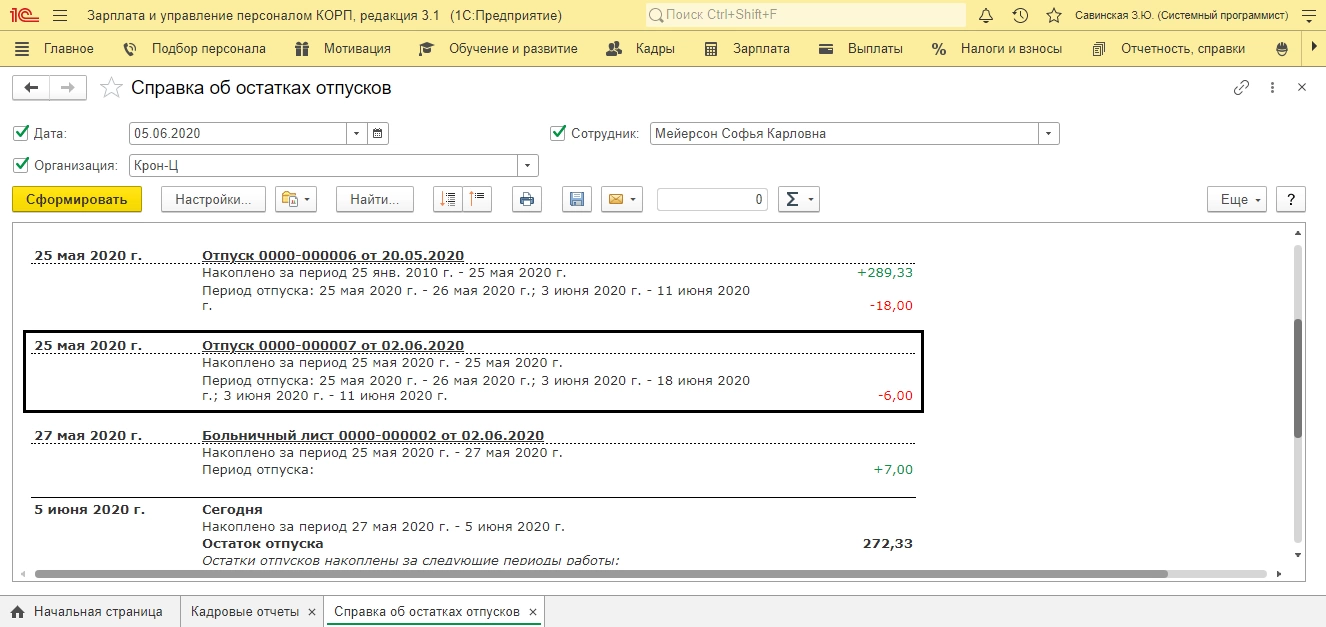The width and height of the screenshot is (1326, 627).
Task: Open favorites star in title bar
Action: pos(1053,16)
